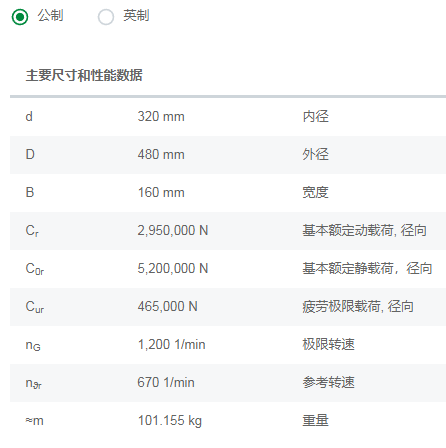The width and height of the screenshot is (446, 448).
Task: Click the 5,200,000 N static load value
Action: pos(173,269)
